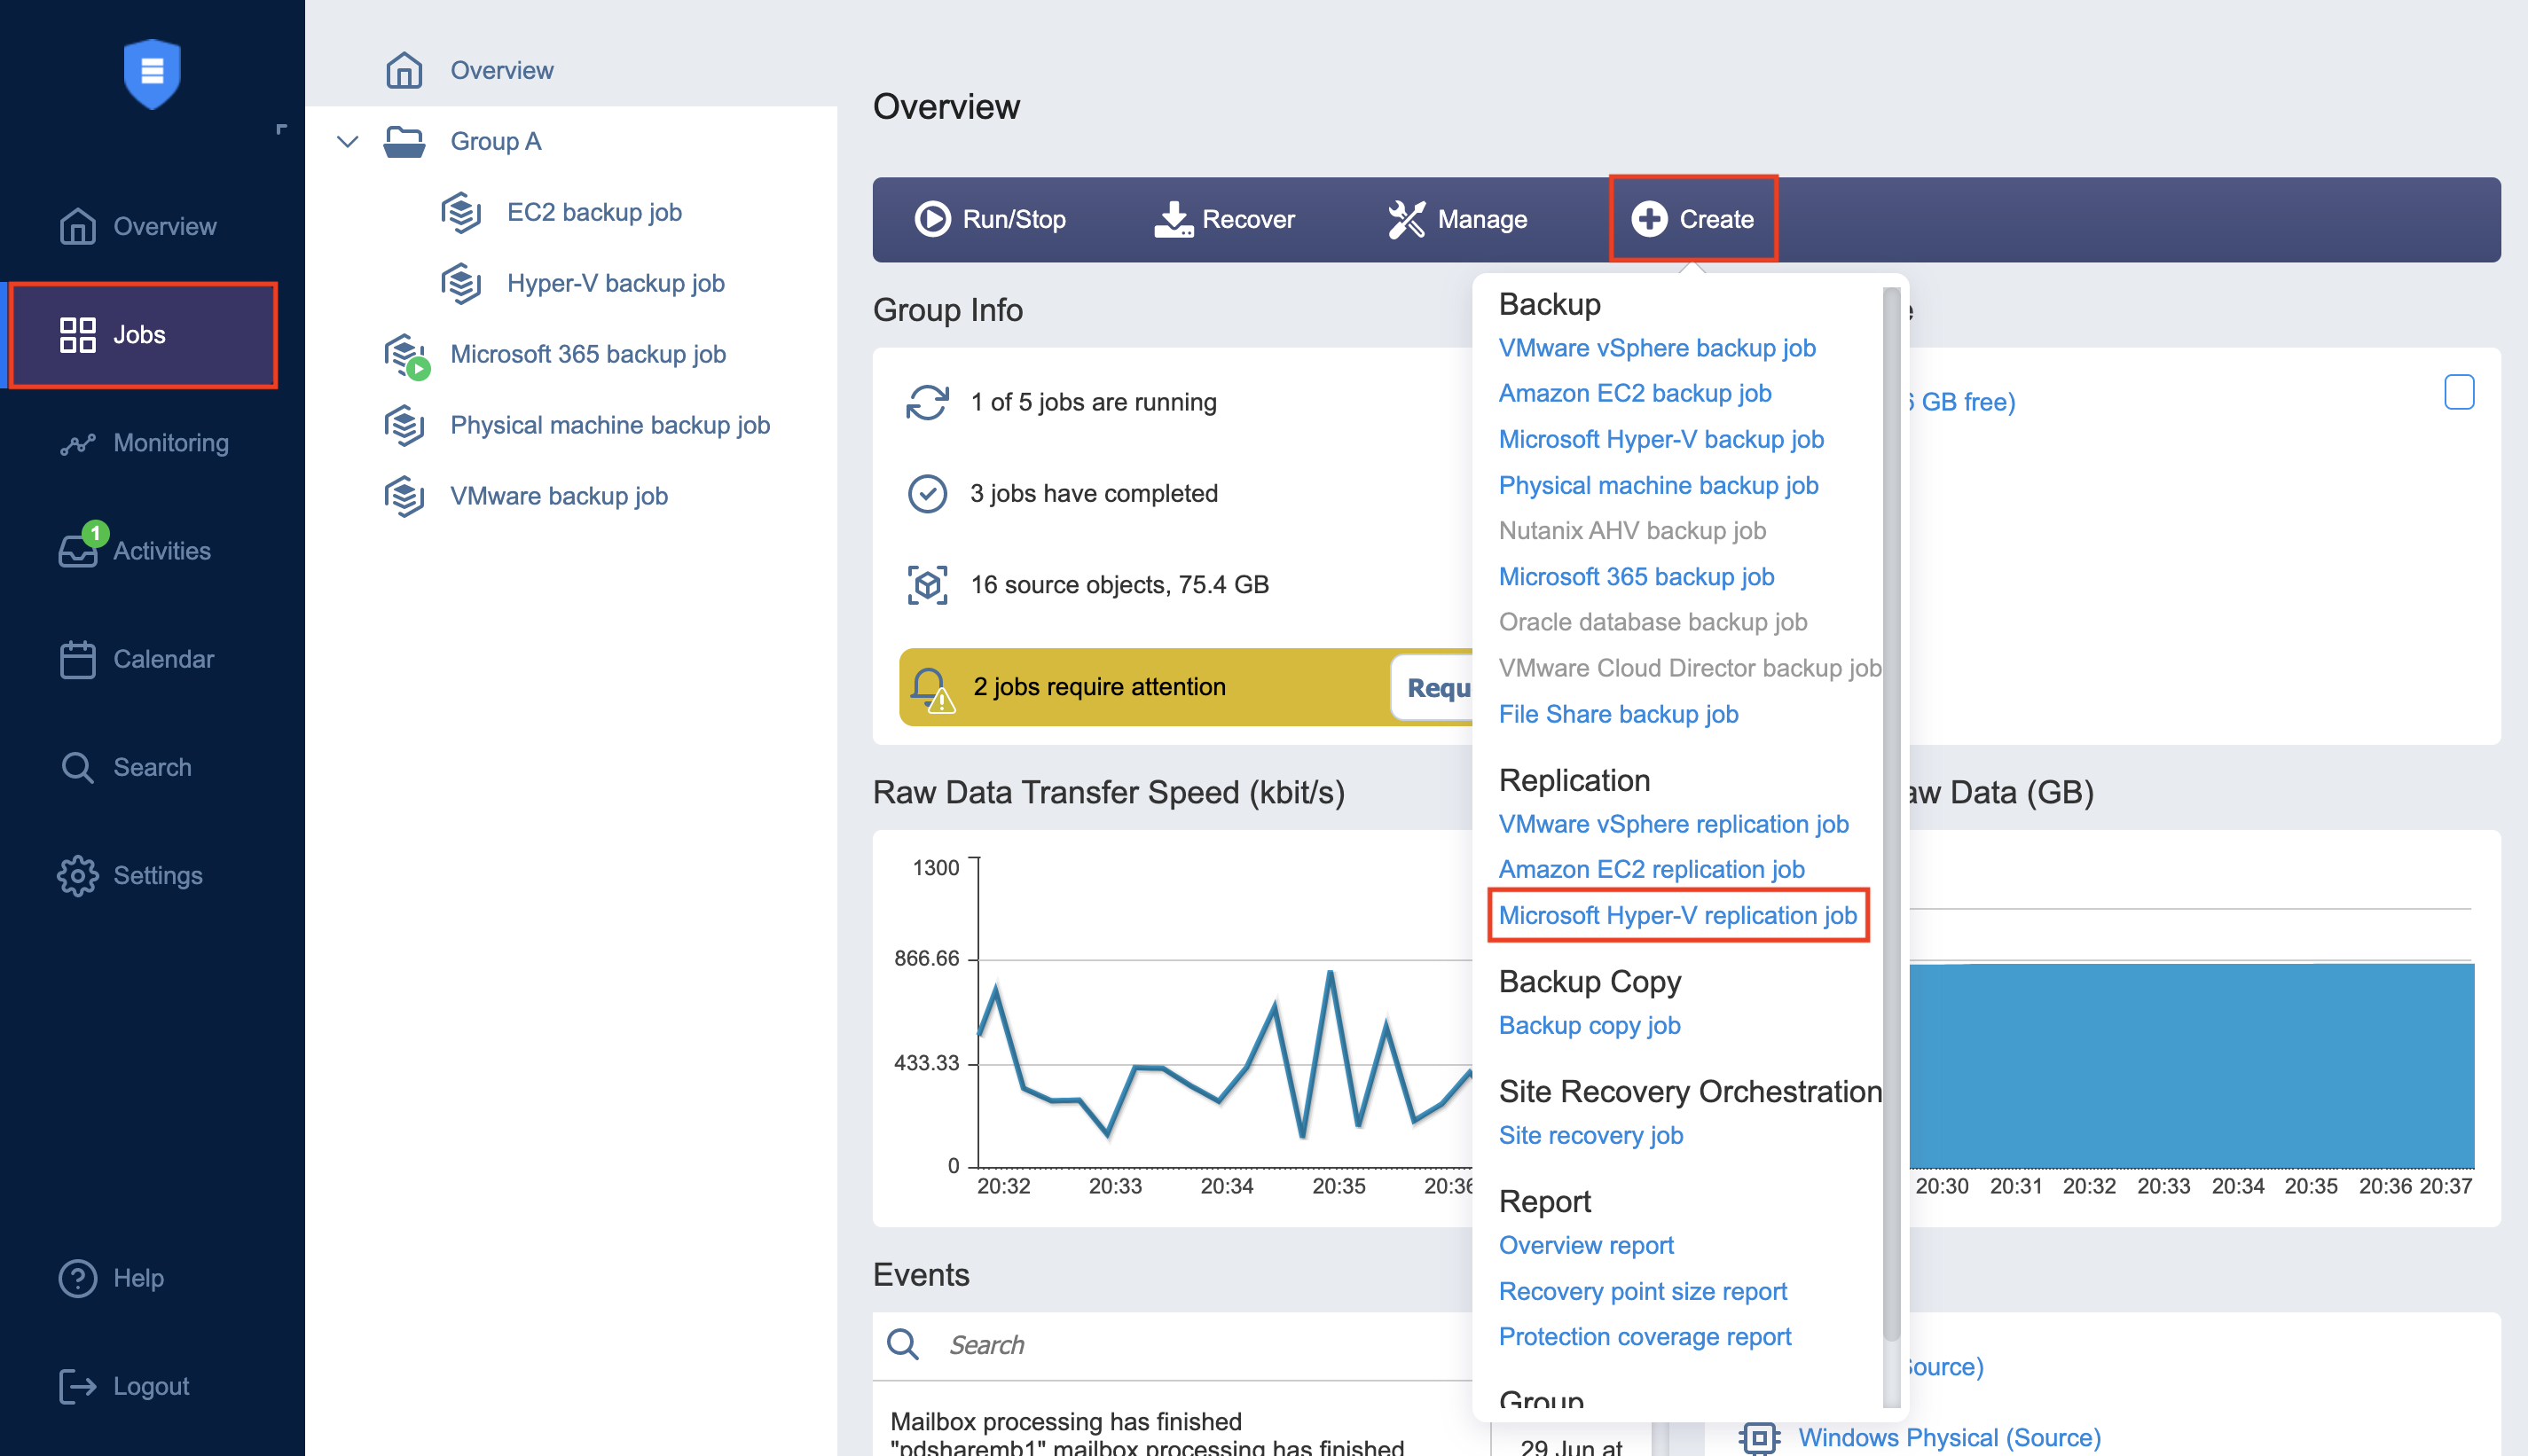Select the EC2 backup job icon

(461, 212)
